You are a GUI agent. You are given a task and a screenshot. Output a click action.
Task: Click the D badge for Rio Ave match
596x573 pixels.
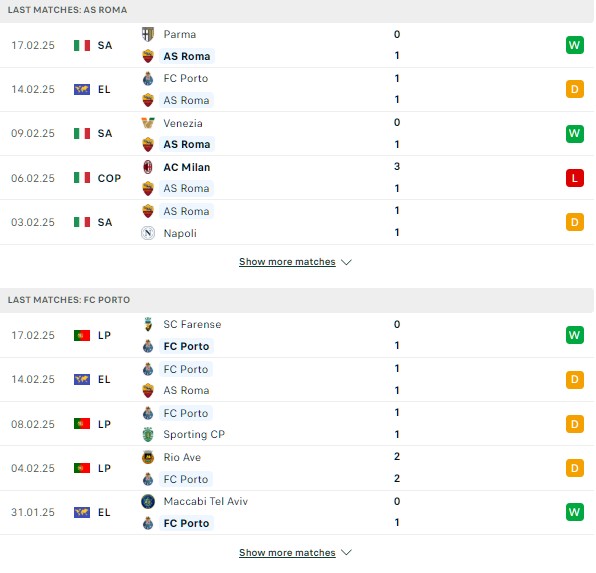pos(575,468)
